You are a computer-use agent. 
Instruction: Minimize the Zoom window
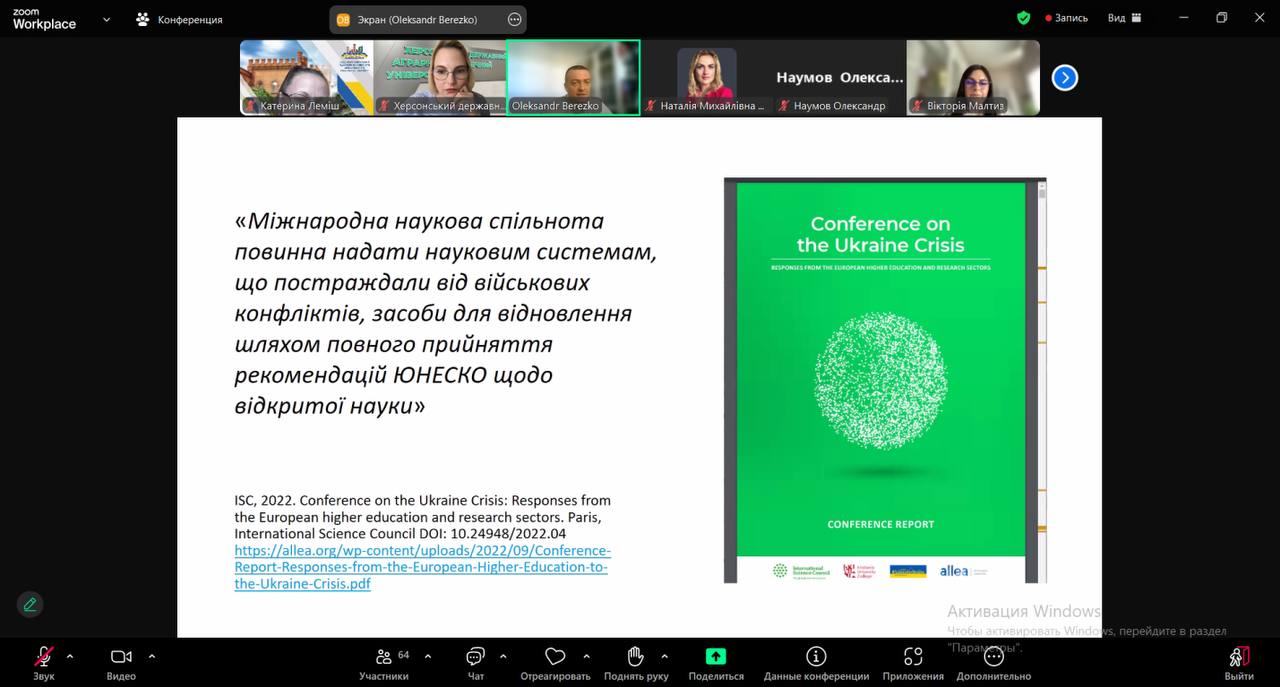click(x=1184, y=18)
